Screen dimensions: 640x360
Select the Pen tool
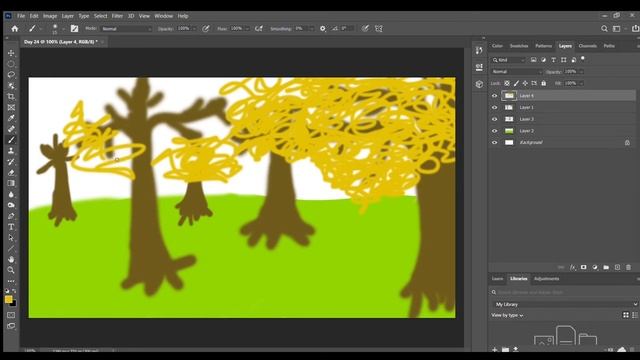coord(11,216)
